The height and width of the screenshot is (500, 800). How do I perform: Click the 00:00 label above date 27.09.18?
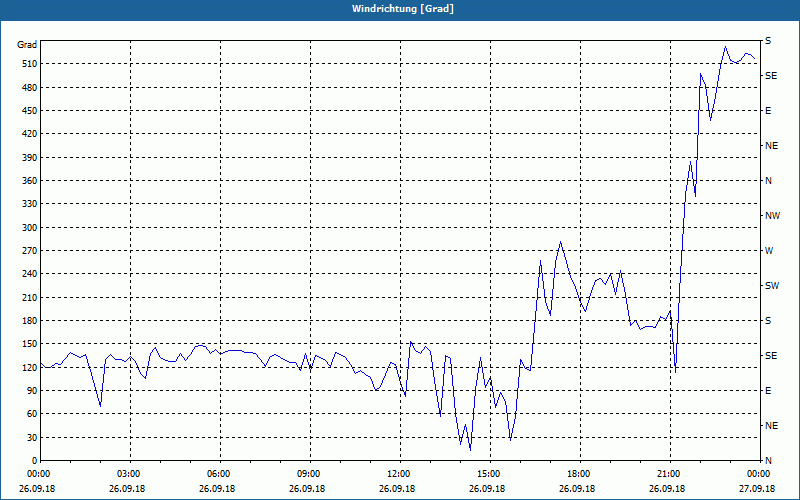point(759,474)
